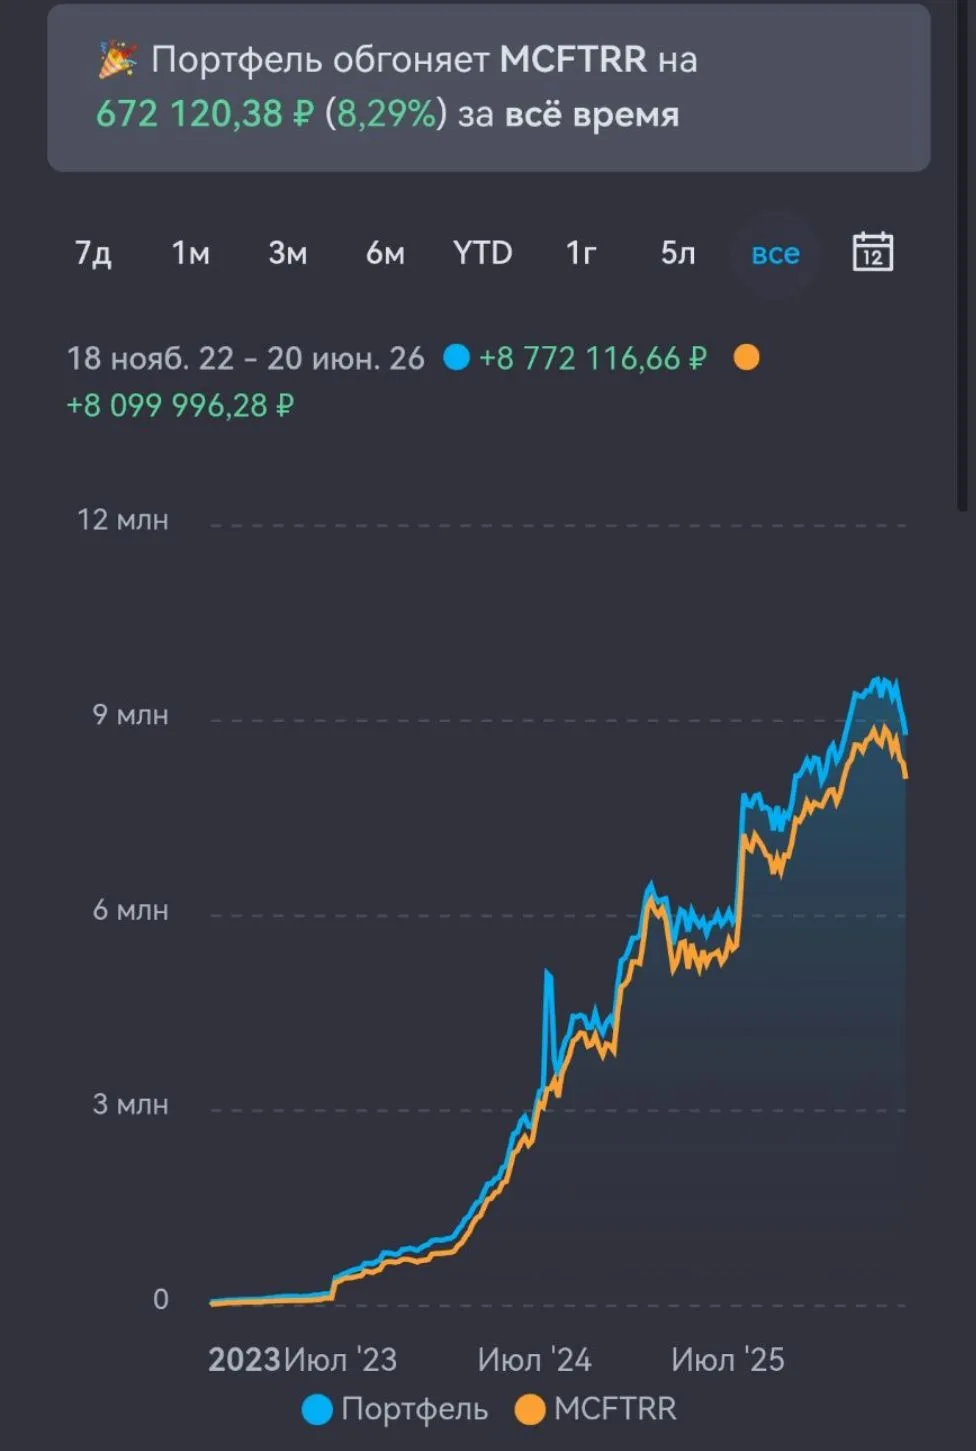Click the blue dot beside +8 772 116,66 ₽
This screenshot has width=976, height=1451.
point(456,357)
